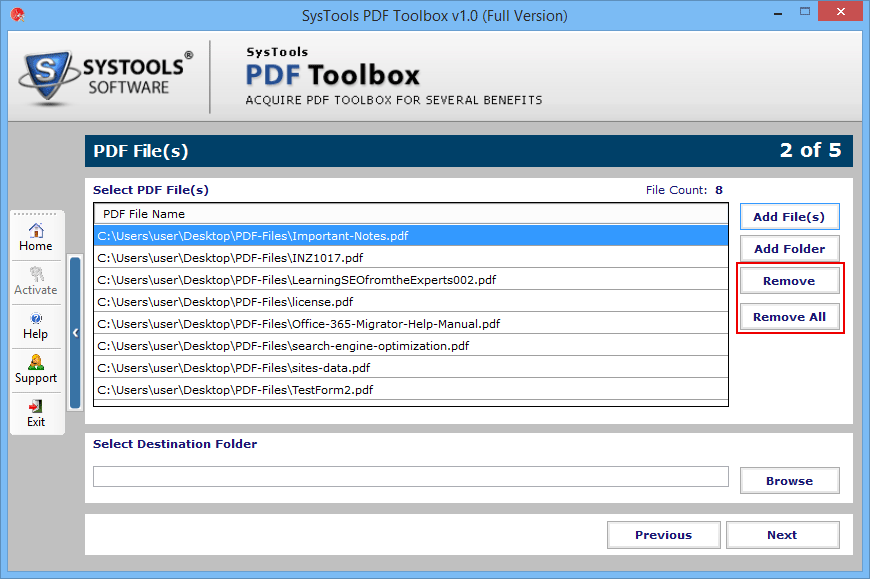Close the PDF Toolbox window

841,12
